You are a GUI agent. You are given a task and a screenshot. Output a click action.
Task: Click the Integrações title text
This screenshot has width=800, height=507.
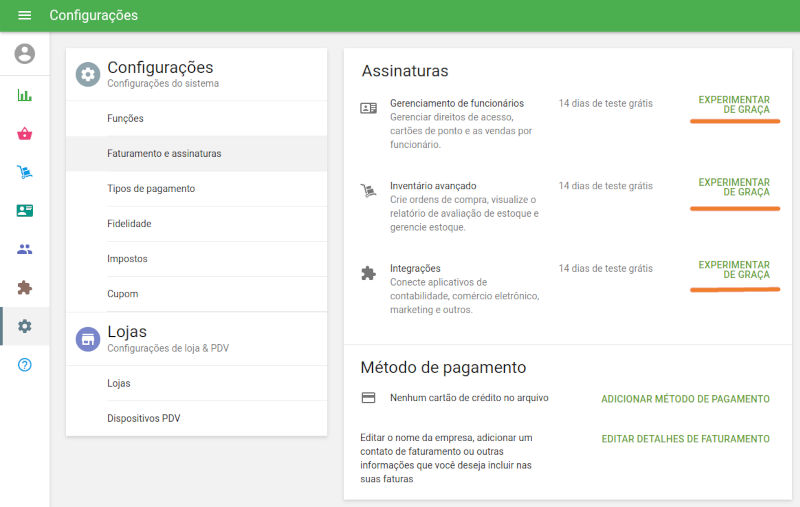point(415,268)
